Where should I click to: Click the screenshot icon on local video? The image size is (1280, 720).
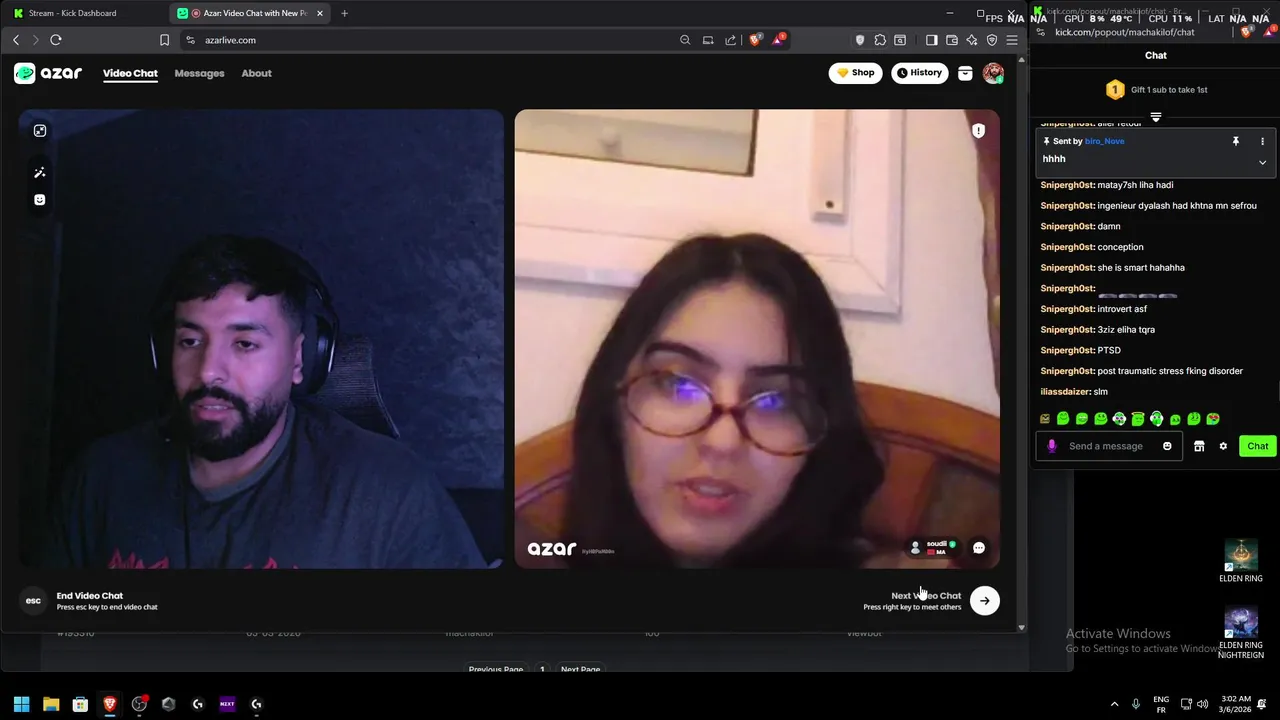(40, 131)
